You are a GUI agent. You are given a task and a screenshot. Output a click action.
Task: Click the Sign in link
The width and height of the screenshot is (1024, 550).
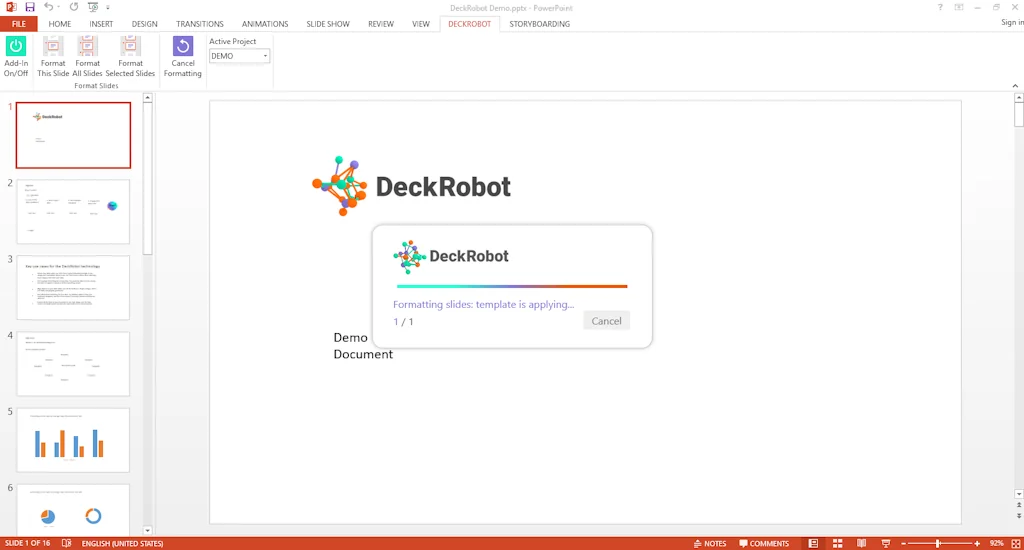click(x=1012, y=22)
